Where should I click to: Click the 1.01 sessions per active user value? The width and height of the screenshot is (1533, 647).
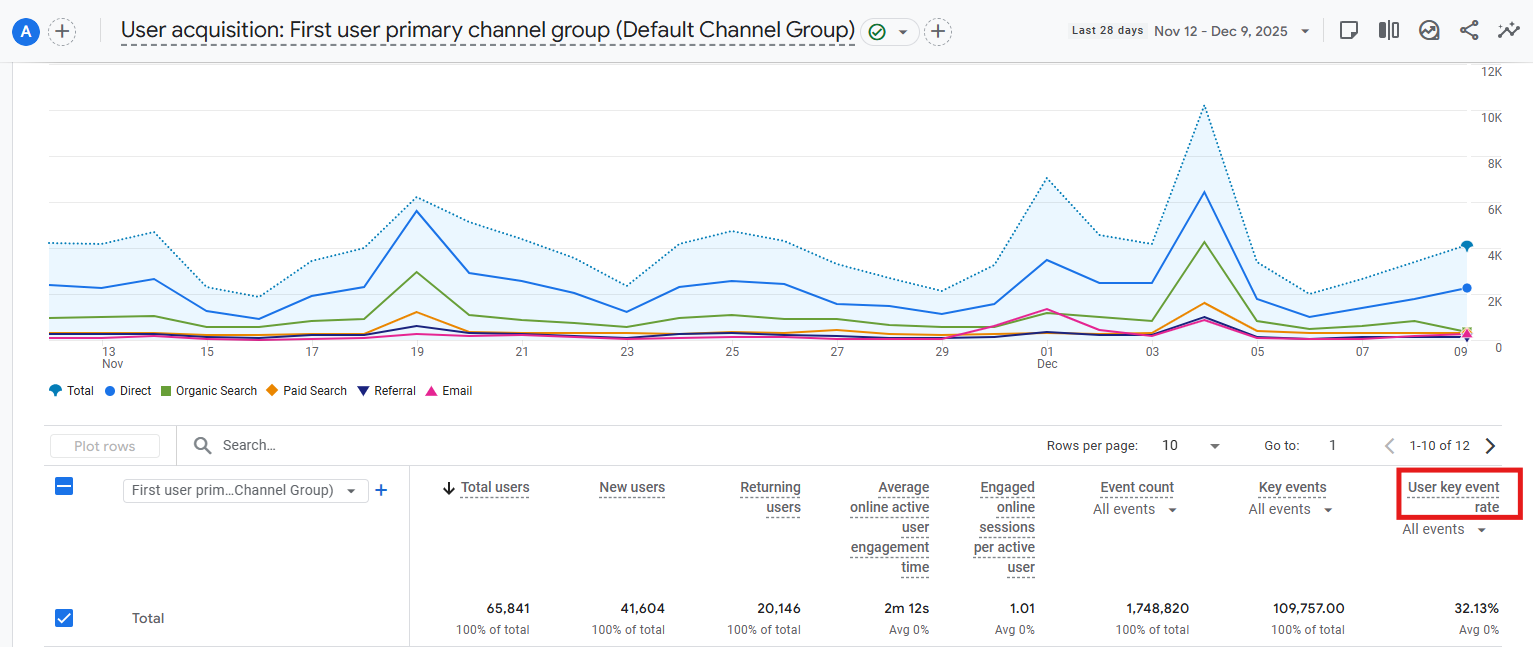1022,608
